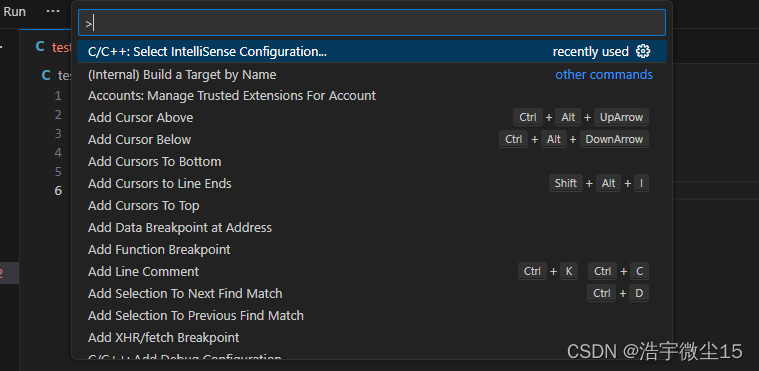Select Add Selection To Next Find Match
The width and height of the screenshot is (759, 371).
click(372, 294)
